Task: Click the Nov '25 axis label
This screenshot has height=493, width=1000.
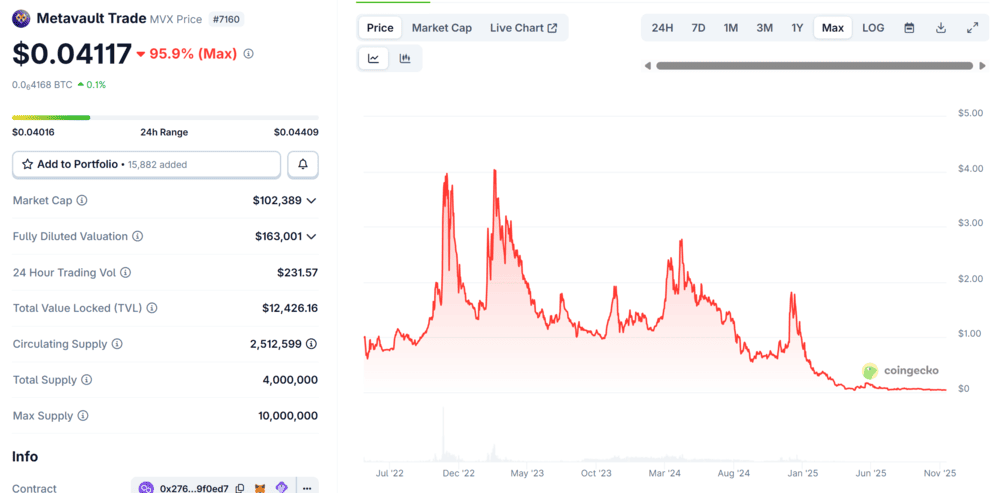Action: tap(941, 473)
